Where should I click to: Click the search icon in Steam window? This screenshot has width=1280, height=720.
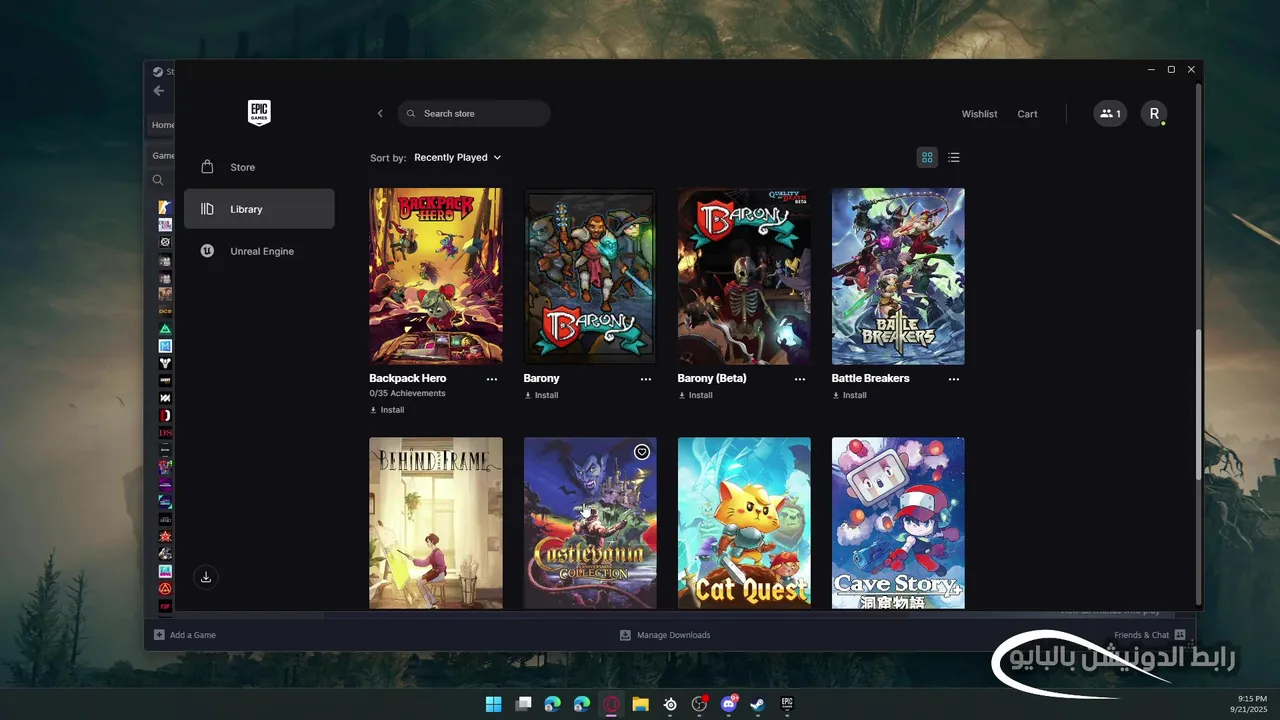[x=158, y=180]
